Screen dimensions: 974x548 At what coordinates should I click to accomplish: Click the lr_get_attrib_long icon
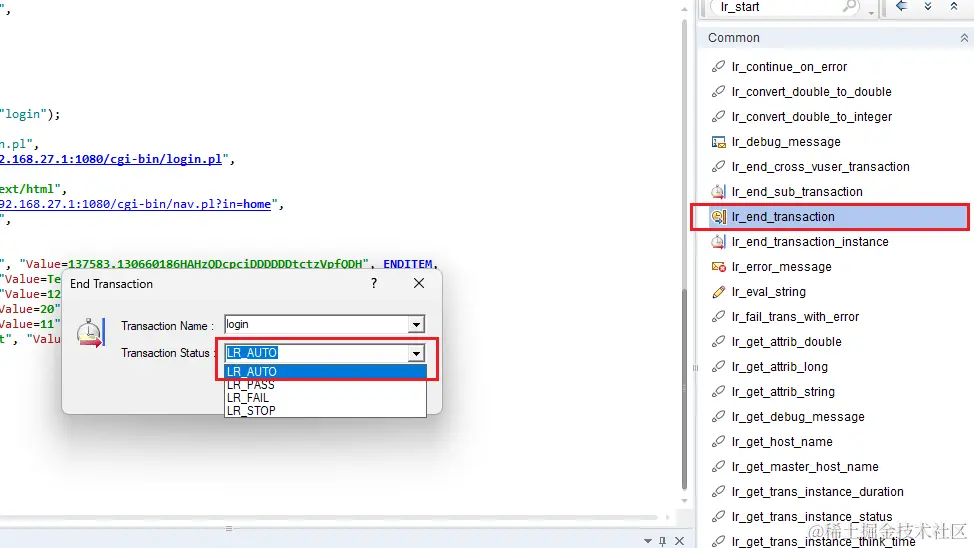pyautogui.click(x=718, y=367)
